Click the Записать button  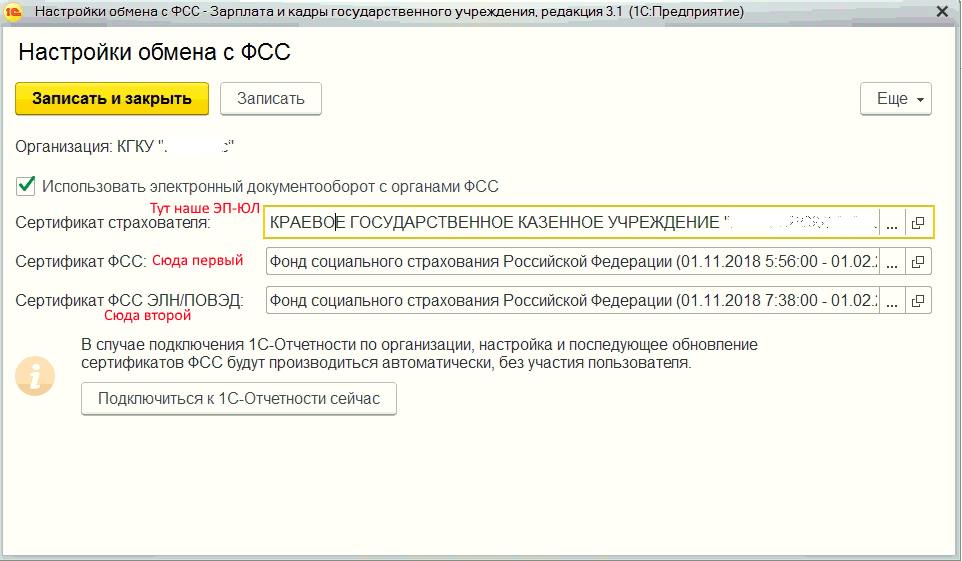pyautogui.click(x=271, y=99)
